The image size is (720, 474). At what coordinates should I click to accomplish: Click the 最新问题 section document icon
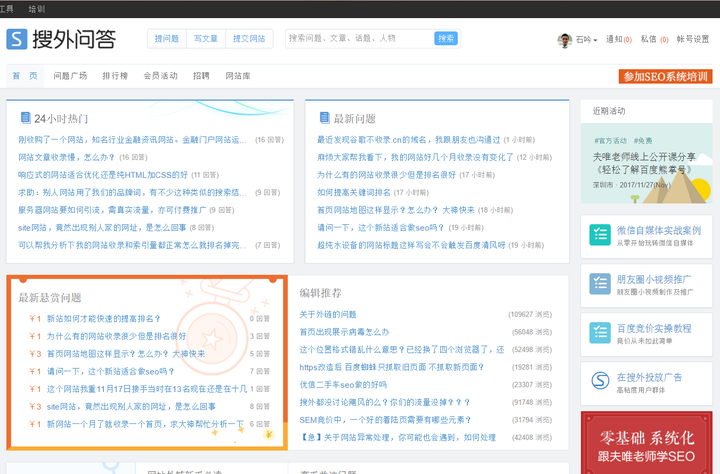pos(325,118)
